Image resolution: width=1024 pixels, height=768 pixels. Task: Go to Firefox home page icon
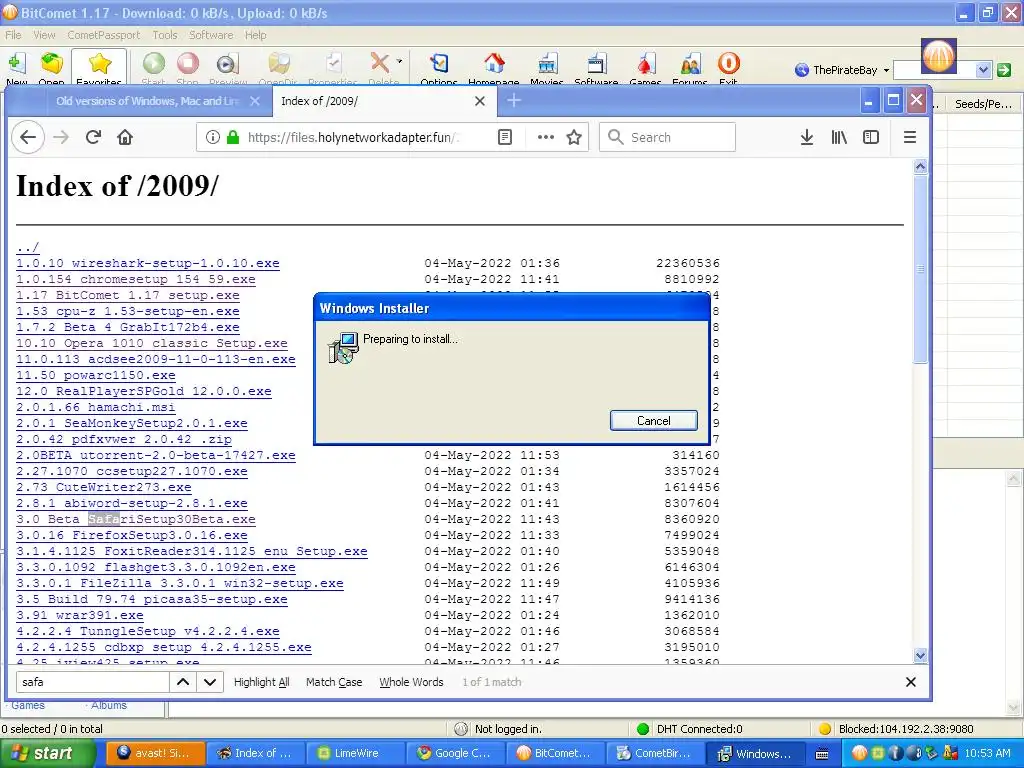125,137
